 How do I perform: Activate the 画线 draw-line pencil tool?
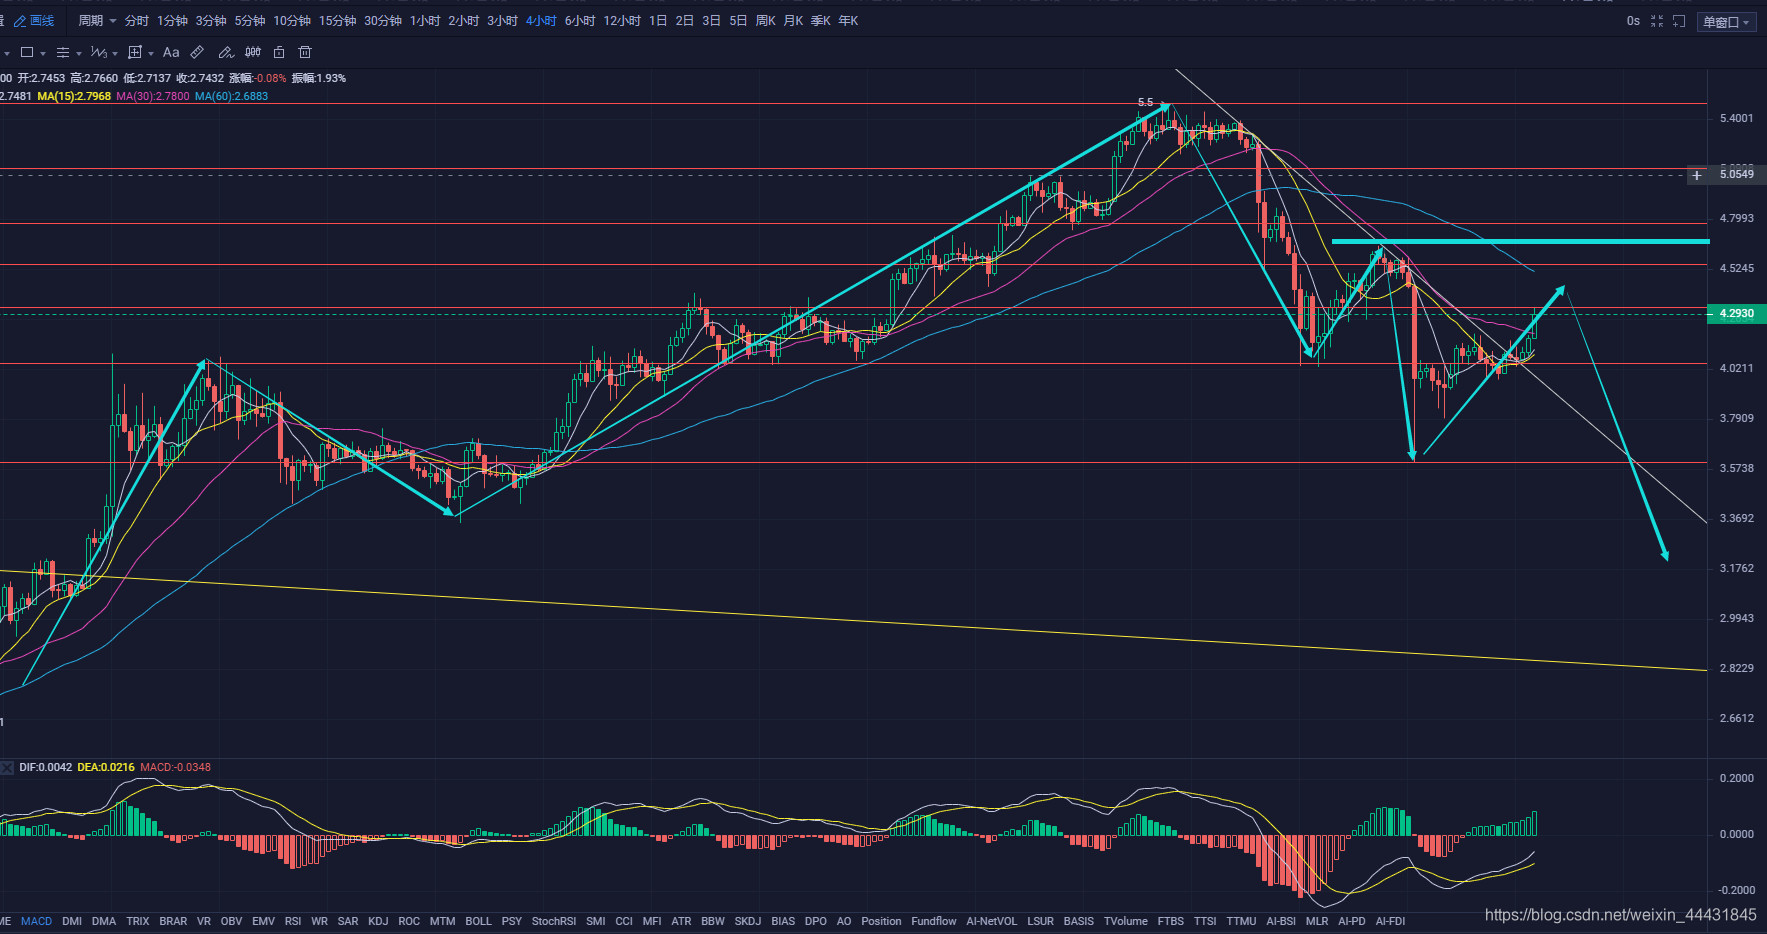[x=34, y=21]
